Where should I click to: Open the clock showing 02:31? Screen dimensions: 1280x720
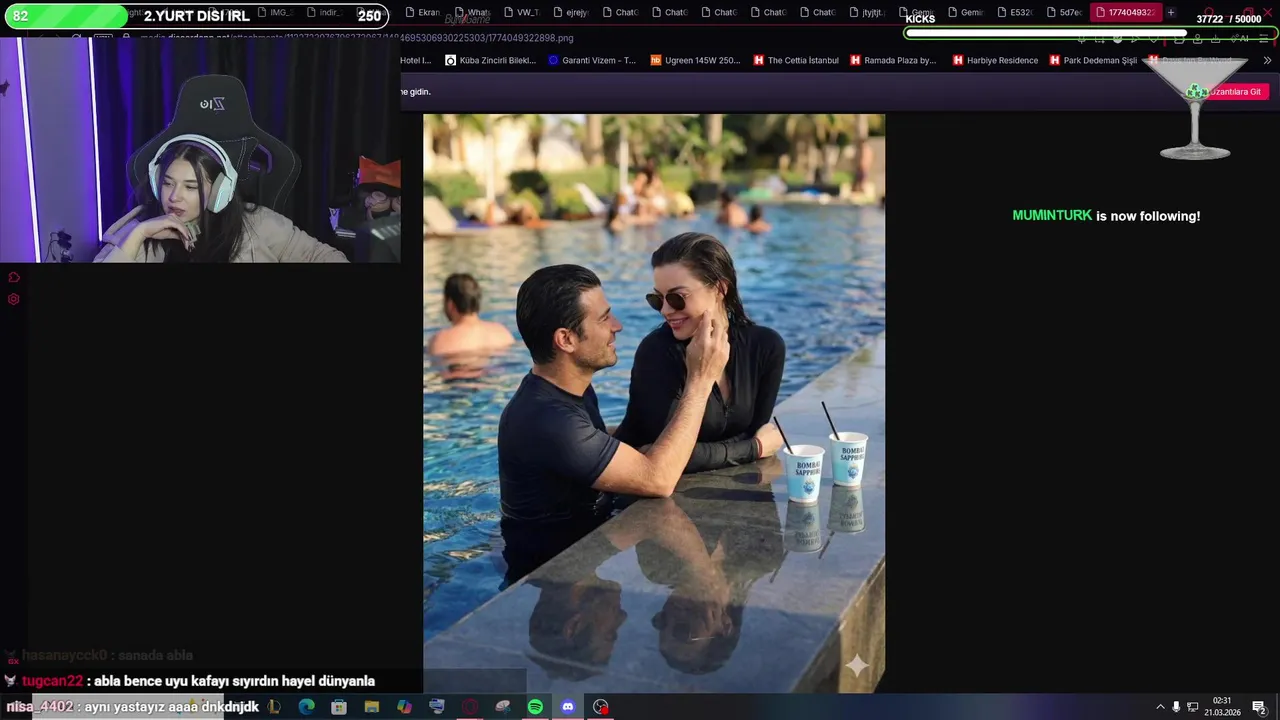coord(1222,707)
